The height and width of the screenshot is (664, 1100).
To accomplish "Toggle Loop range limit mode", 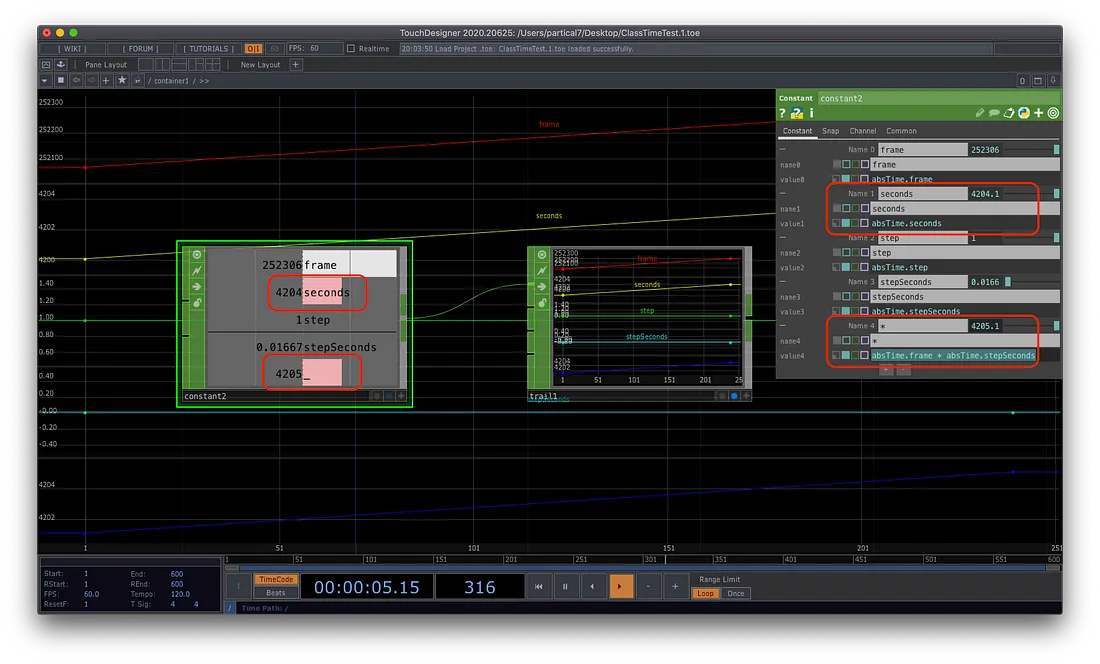I will click(x=705, y=593).
